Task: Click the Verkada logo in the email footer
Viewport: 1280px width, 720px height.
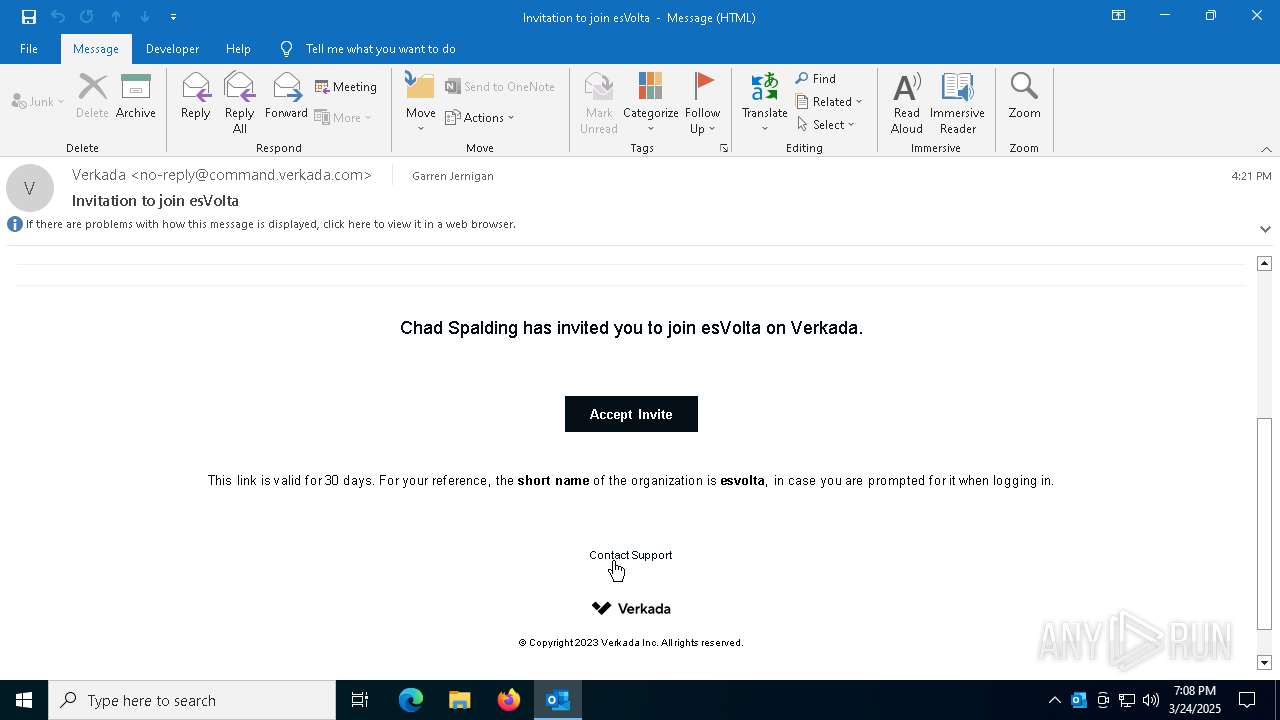Action: pyautogui.click(x=631, y=608)
